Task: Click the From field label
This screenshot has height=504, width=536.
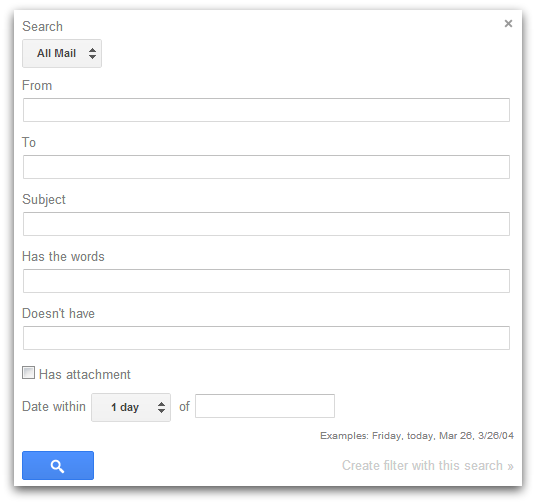Action: click(37, 85)
